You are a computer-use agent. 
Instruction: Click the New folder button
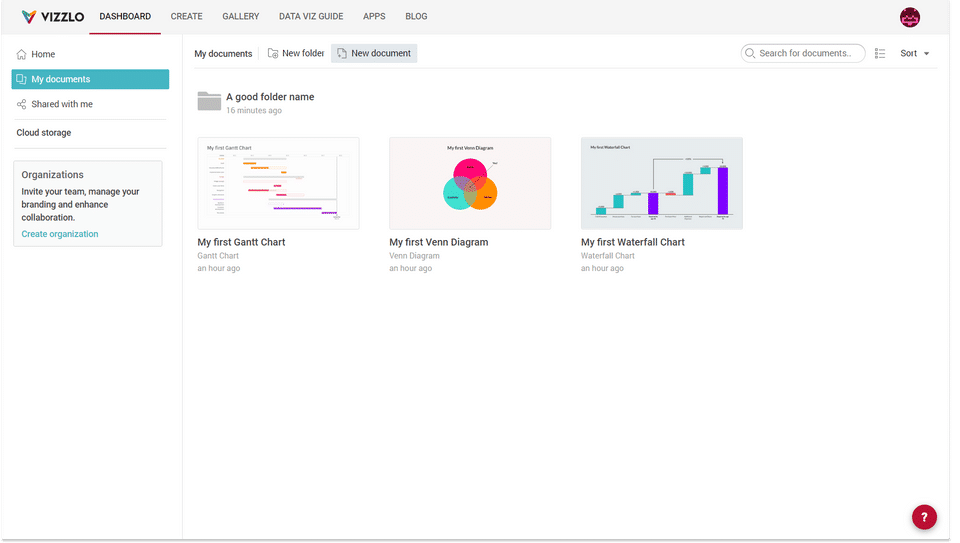click(296, 53)
